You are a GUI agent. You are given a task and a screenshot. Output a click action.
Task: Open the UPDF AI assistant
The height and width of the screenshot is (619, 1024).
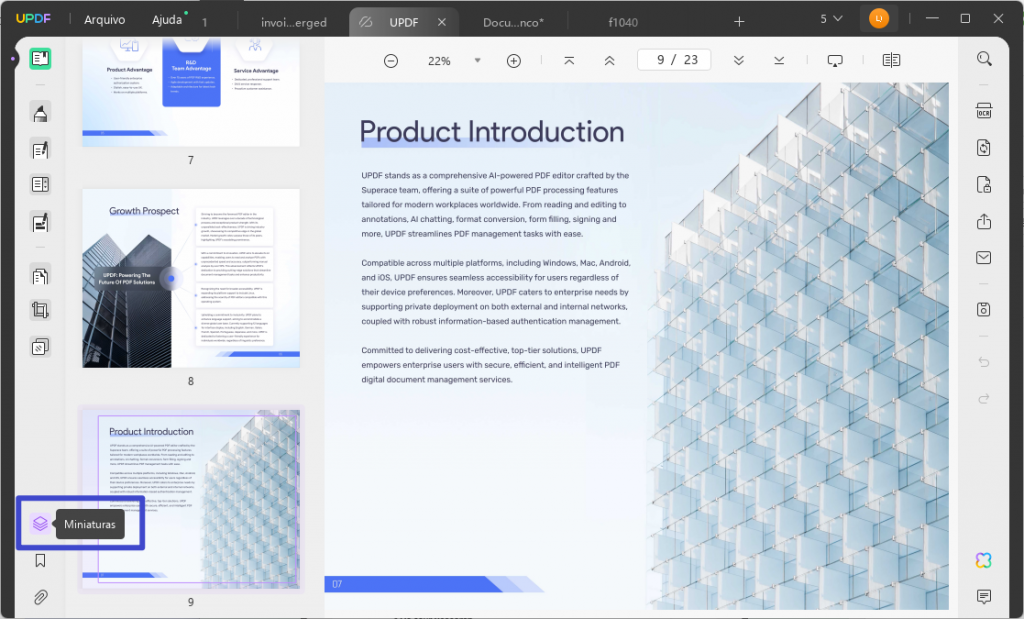coord(984,560)
